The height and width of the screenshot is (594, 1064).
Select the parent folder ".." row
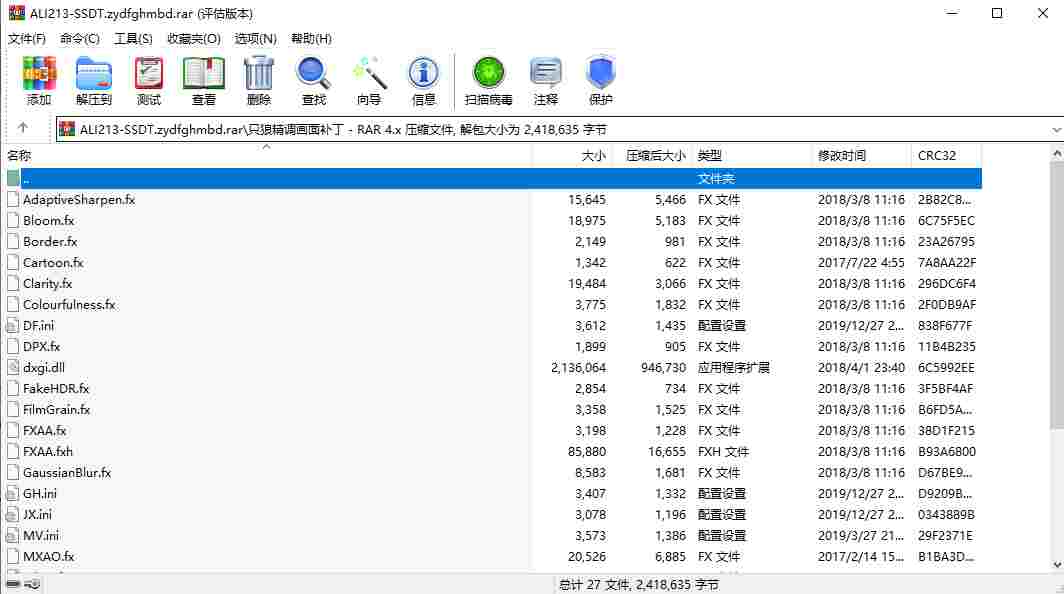(x=493, y=179)
